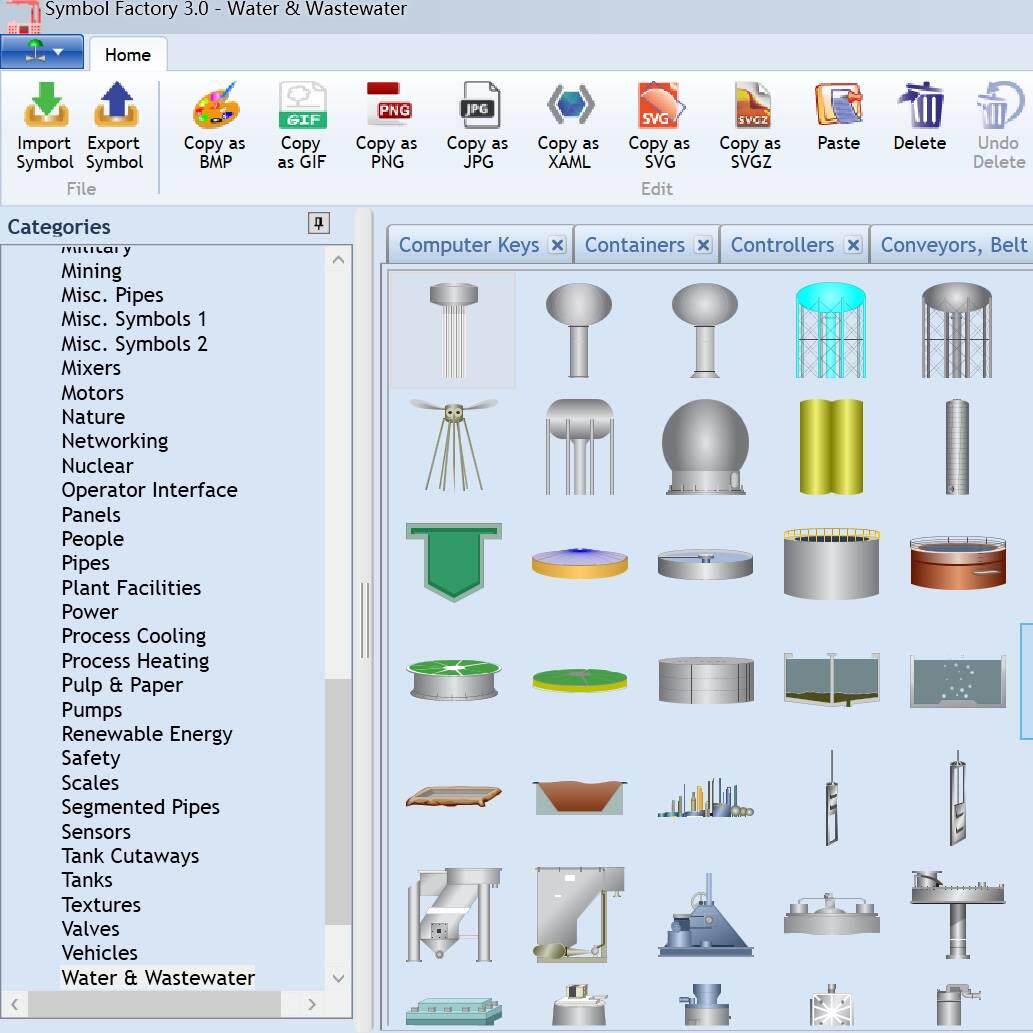Click the Undo Delete icon
Viewport: 1033px width, 1033px height.
999,105
